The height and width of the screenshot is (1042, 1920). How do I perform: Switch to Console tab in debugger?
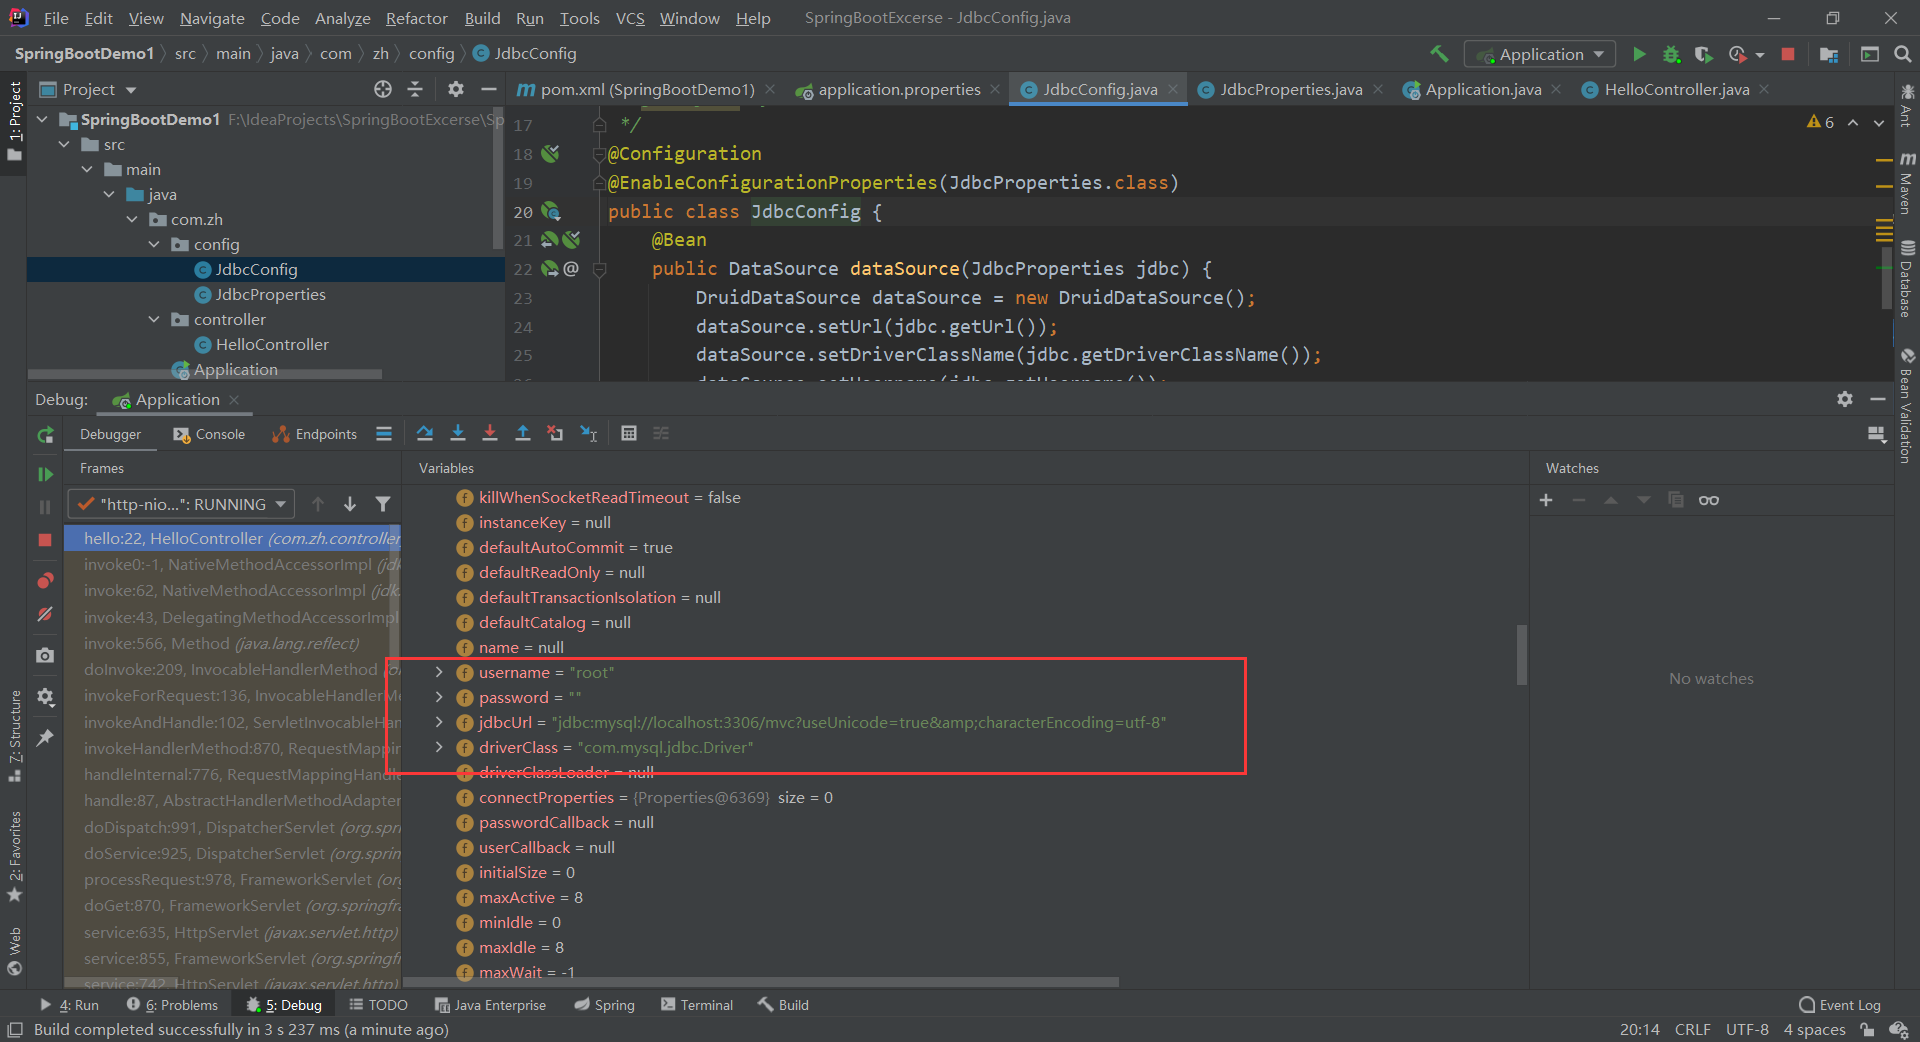pos(209,434)
